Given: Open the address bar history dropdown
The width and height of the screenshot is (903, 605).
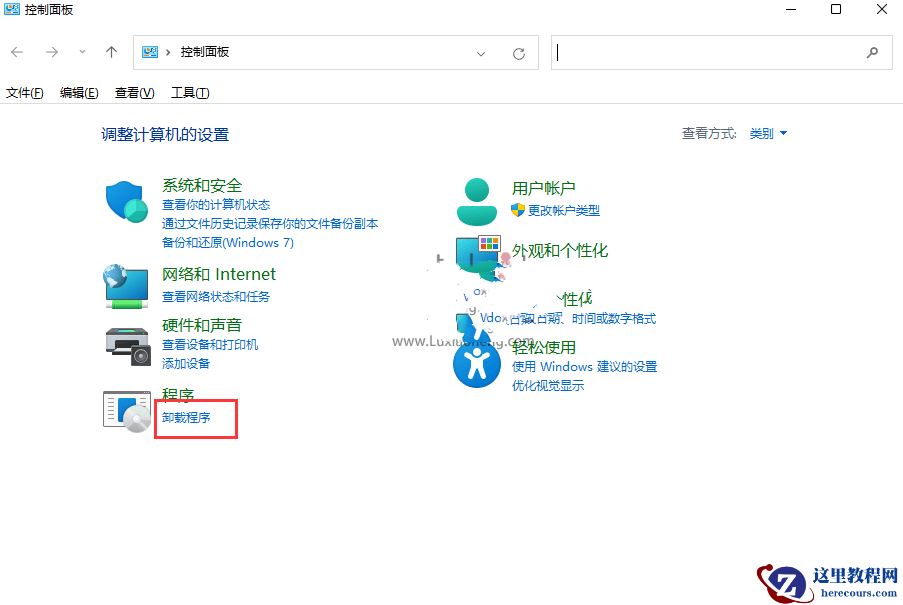Looking at the screenshot, I should pyautogui.click(x=480, y=52).
